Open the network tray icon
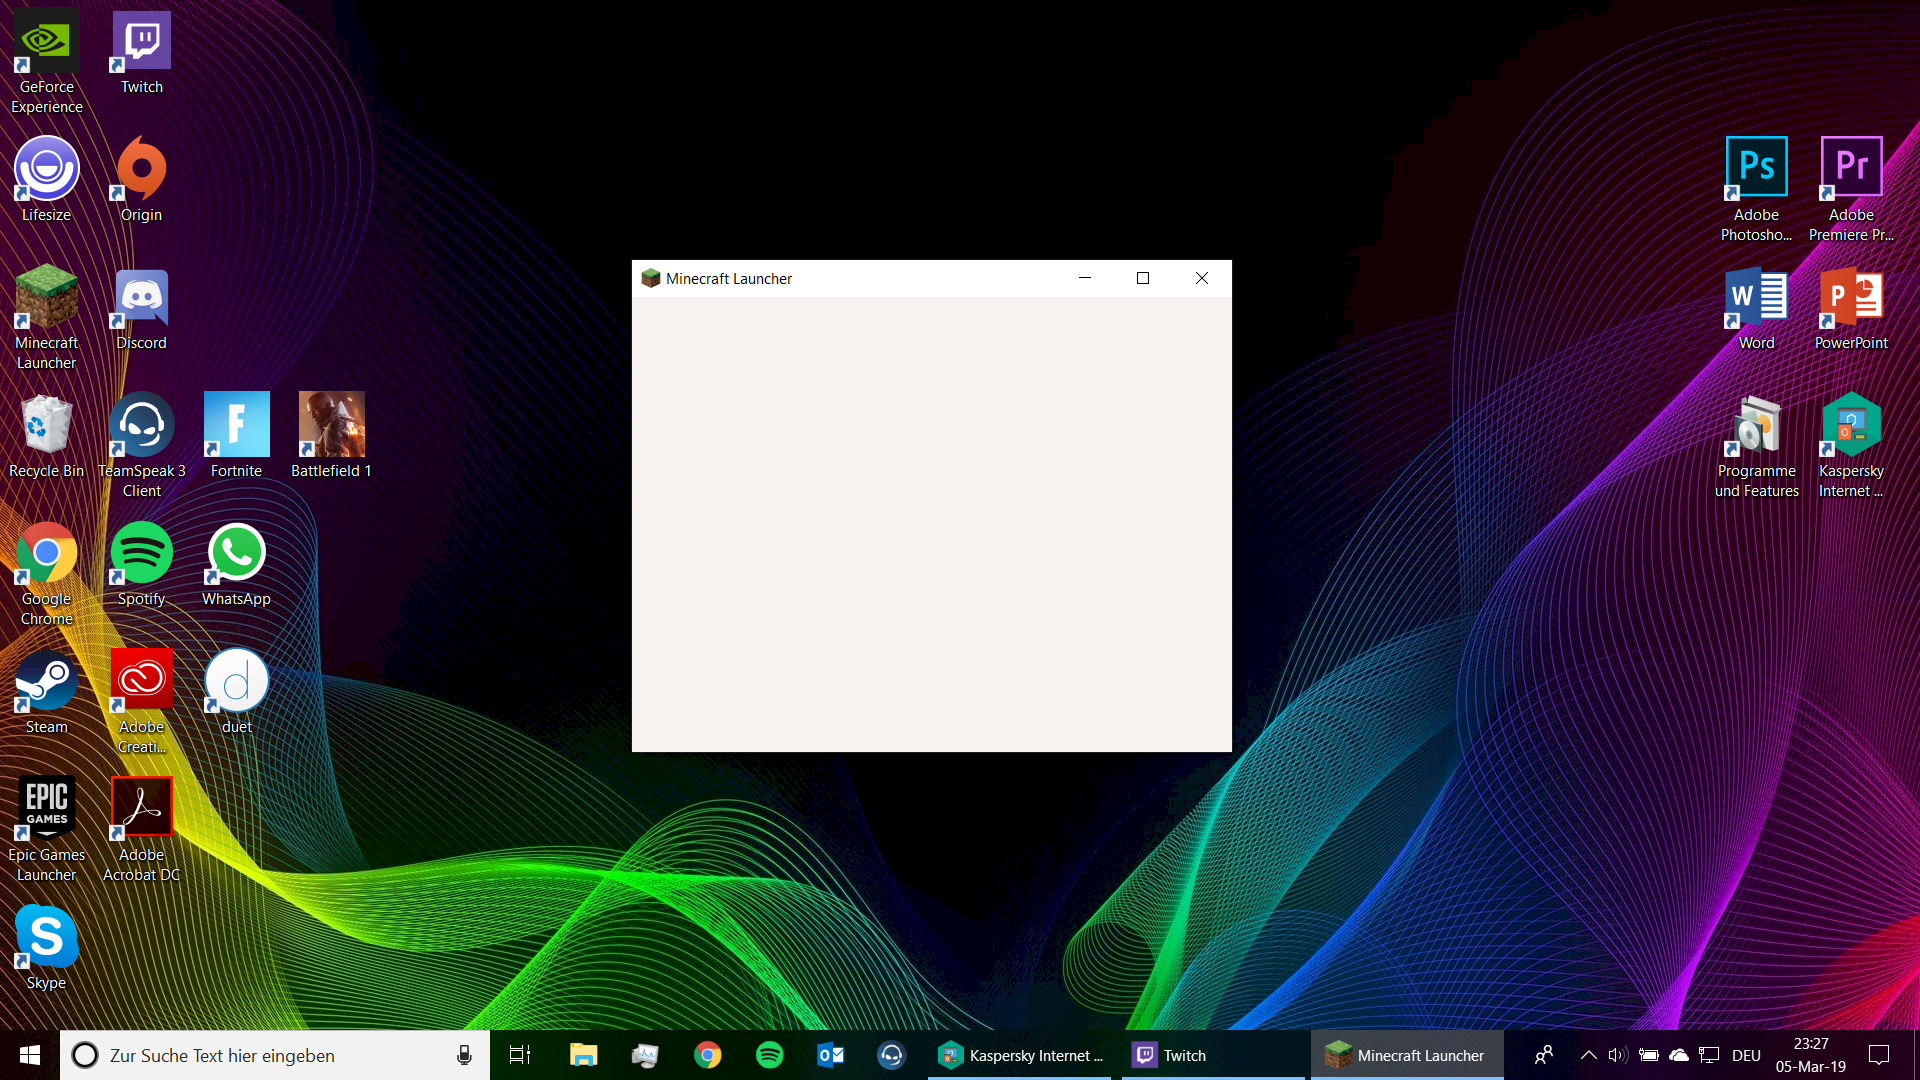1920x1080 pixels. pos(1709,1055)
